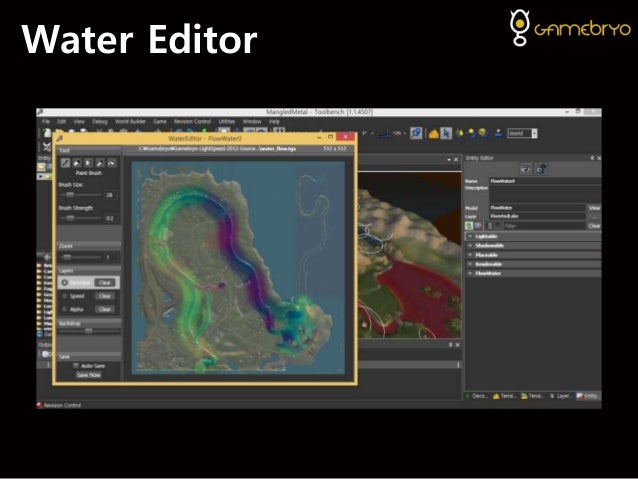The width and height of the screenshot is (638, 479).
Task: Open the viewport panel dropdown arrow
Action: click(449, 160)
